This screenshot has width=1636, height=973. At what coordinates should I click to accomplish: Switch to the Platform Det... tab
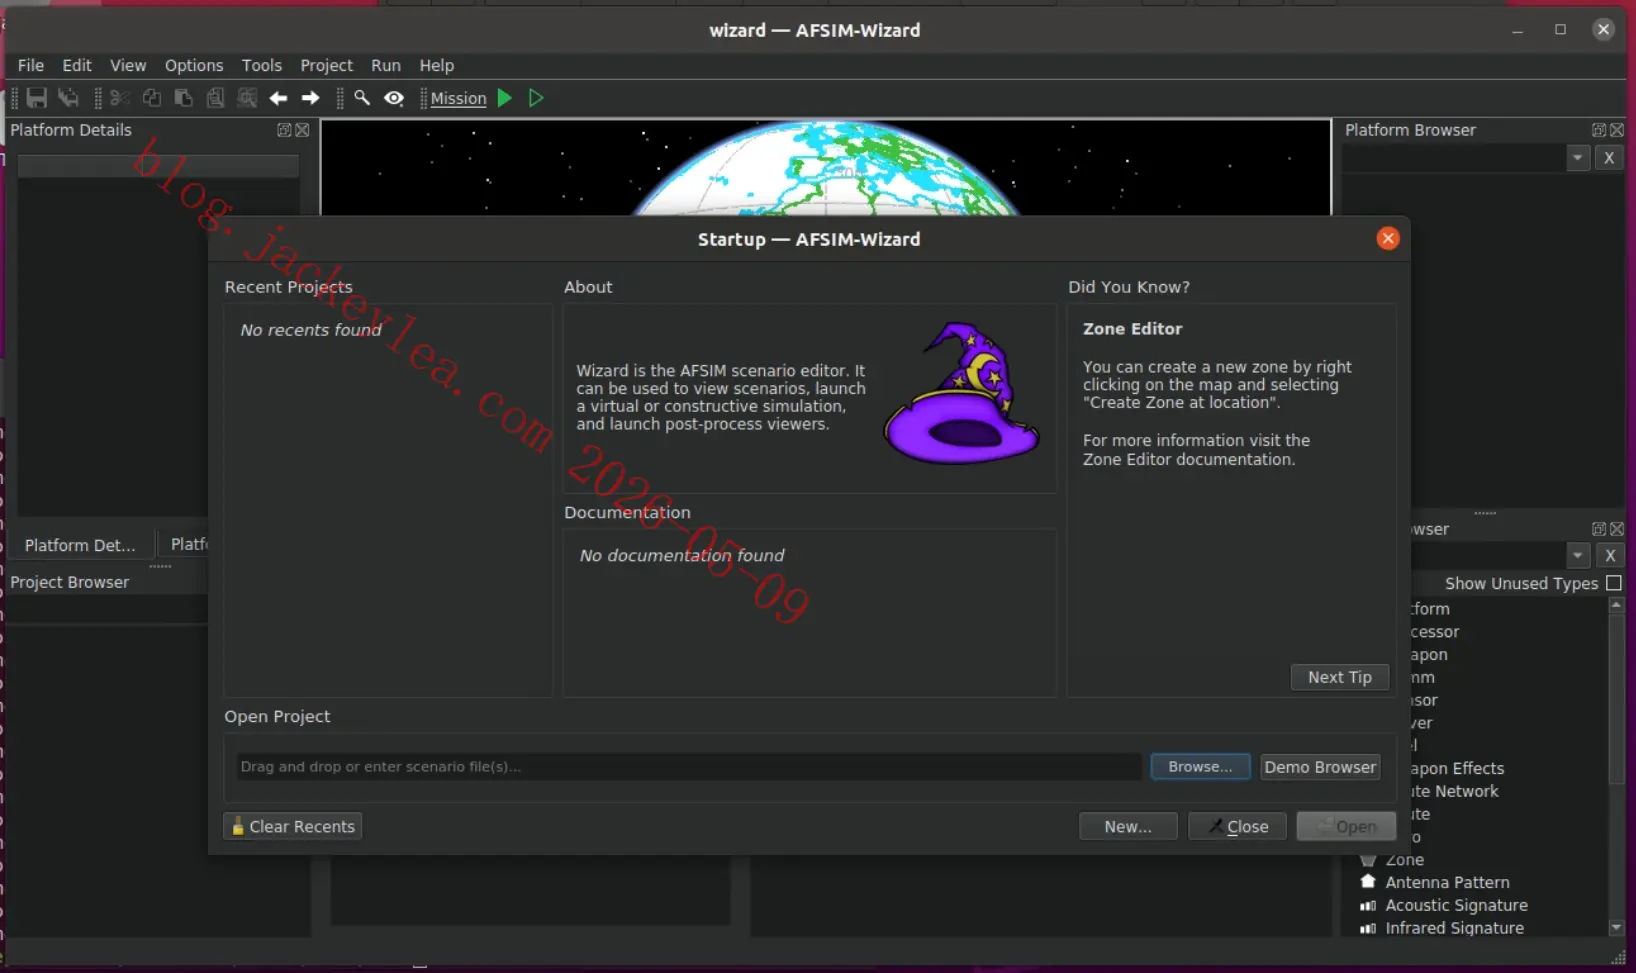pos(80,545)
